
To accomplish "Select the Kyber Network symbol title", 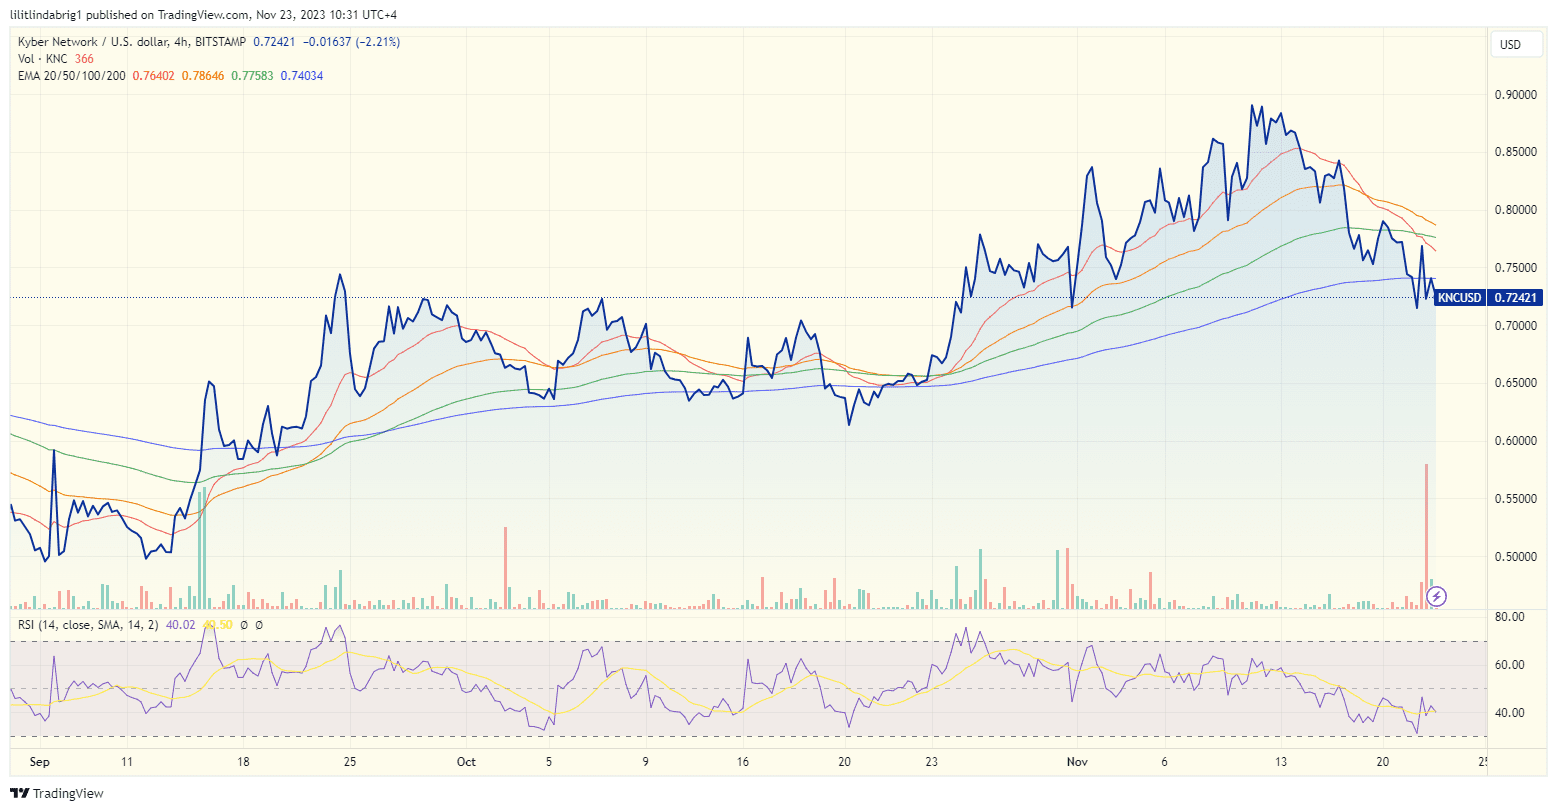I will coord(60,42).
